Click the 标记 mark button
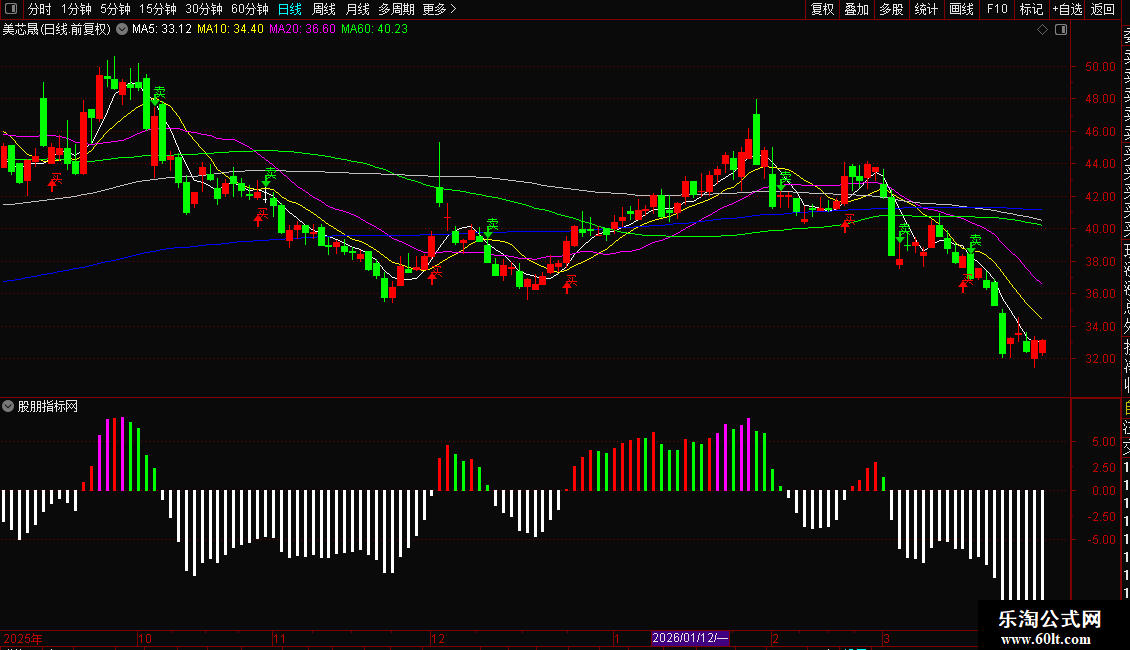Screen dimensions: 1130x650 pyautogui.click(x=1031, y=9)
